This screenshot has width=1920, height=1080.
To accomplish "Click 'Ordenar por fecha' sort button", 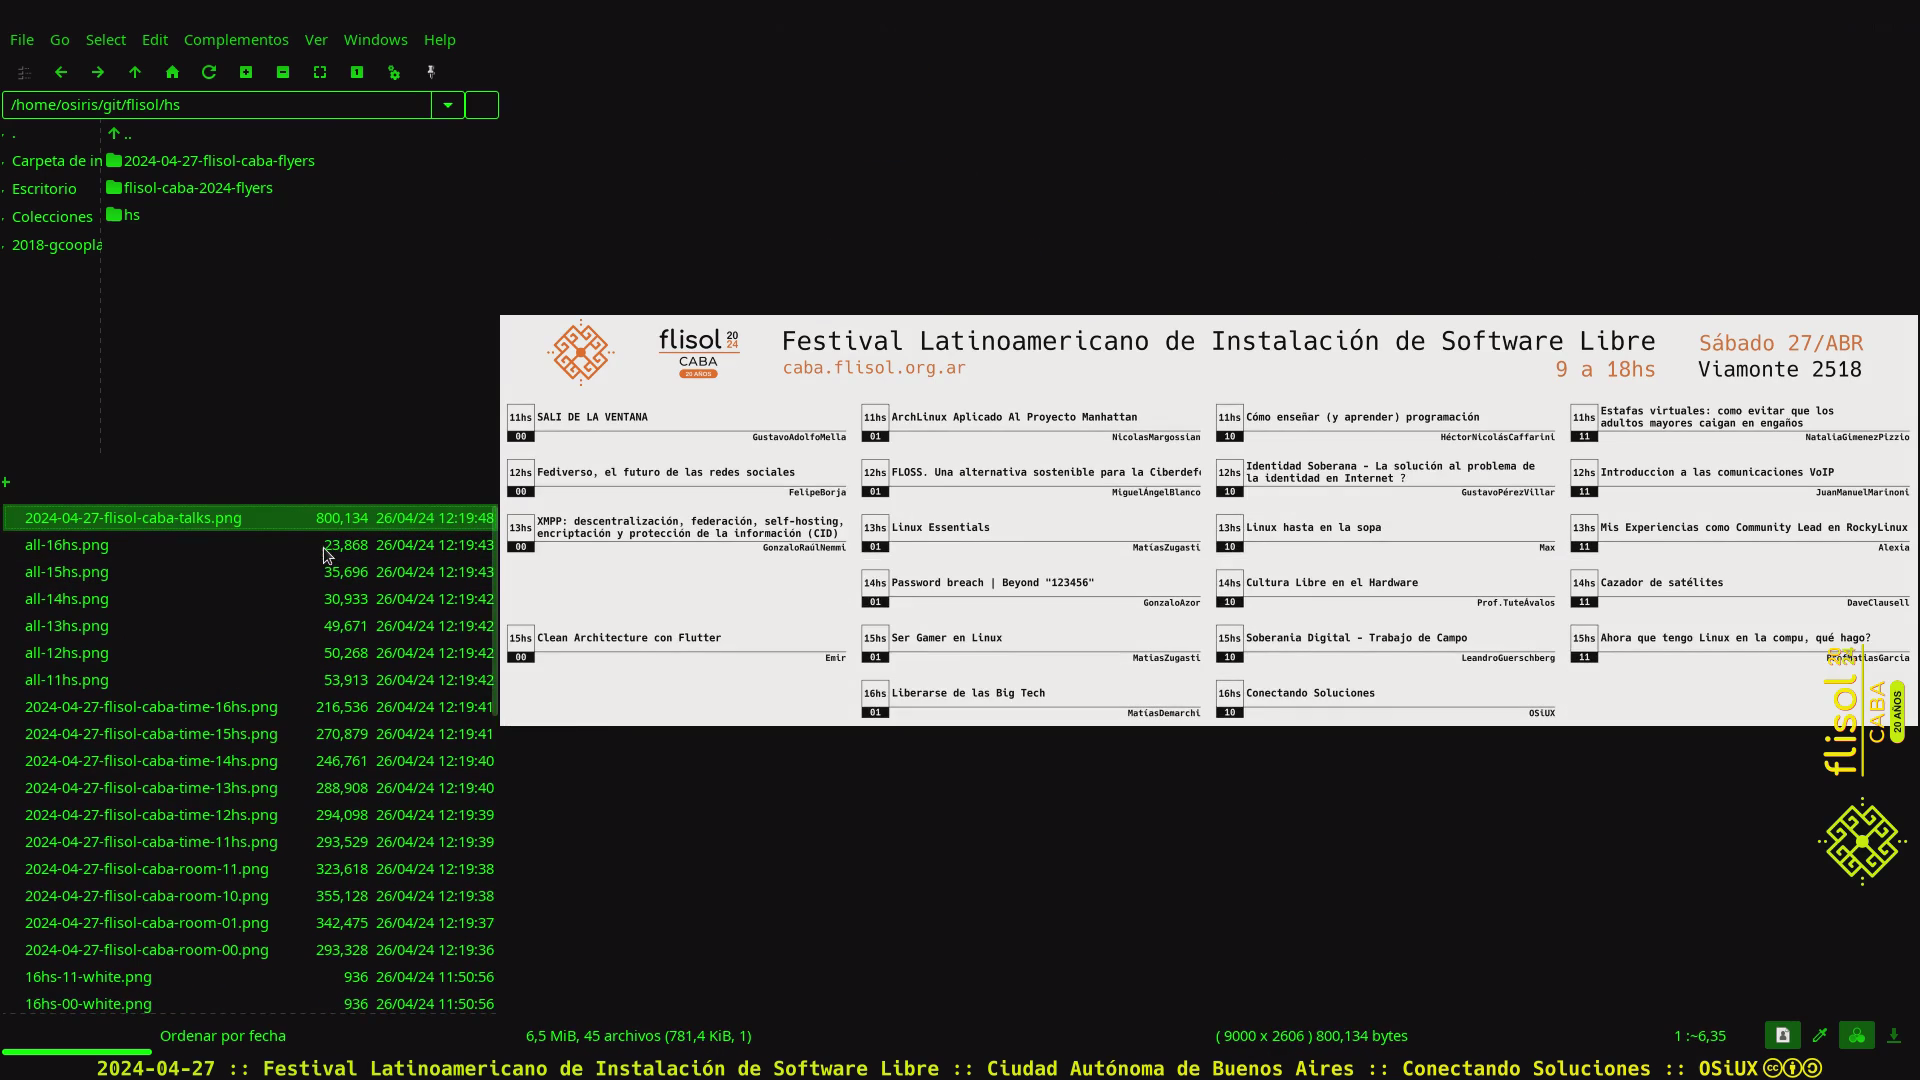I will [223, 1036].
